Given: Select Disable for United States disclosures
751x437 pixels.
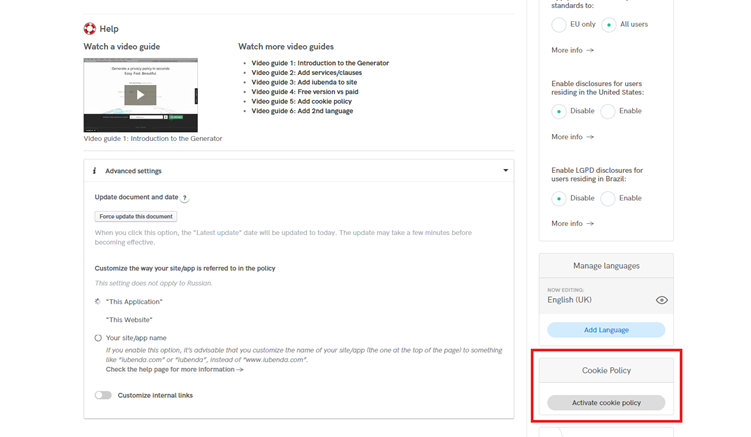Looking at the screenshot, I should tap(558, 111).
